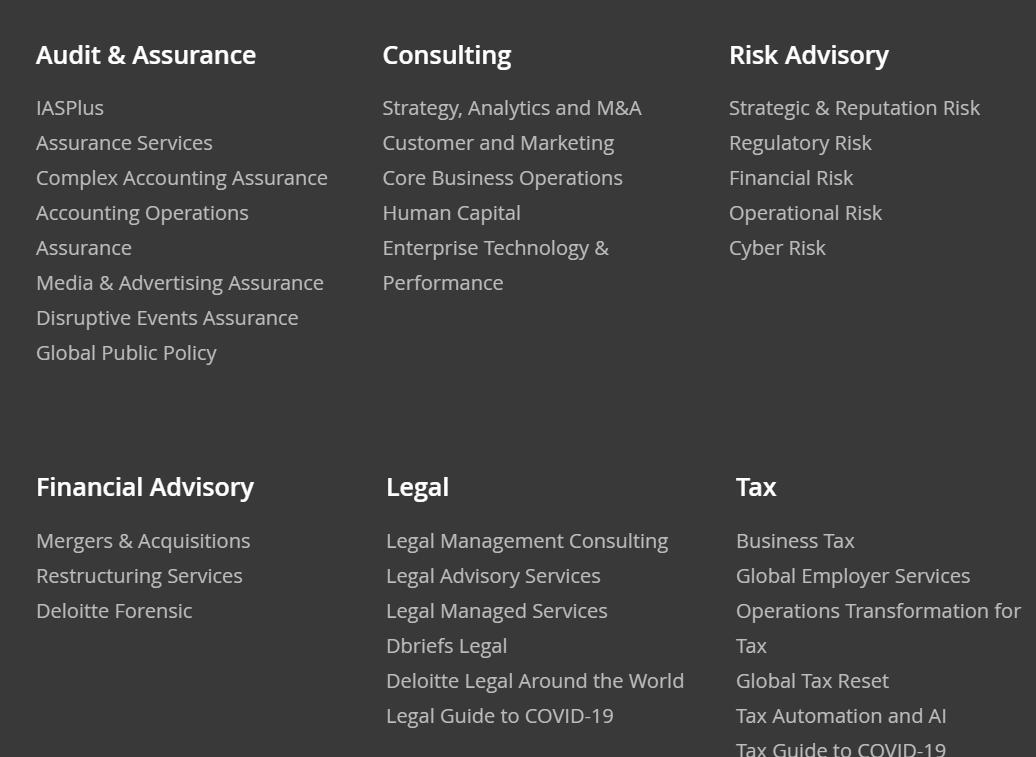Click the Financial Risk link

click(791, 178)
